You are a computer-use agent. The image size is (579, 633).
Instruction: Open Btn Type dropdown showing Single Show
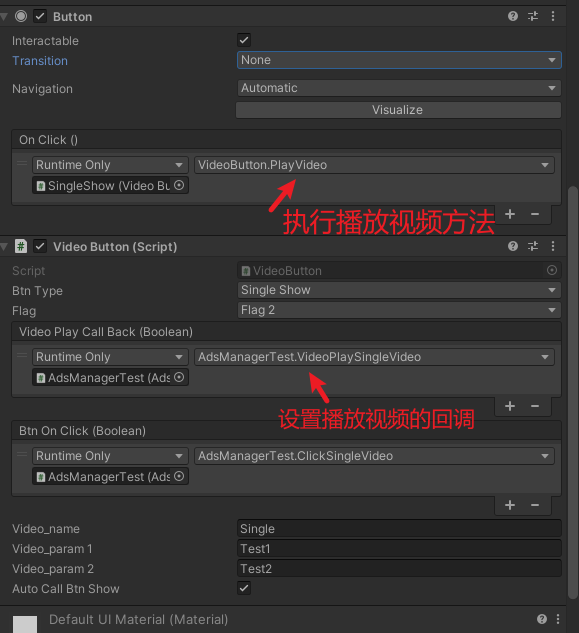coord(399,290)
